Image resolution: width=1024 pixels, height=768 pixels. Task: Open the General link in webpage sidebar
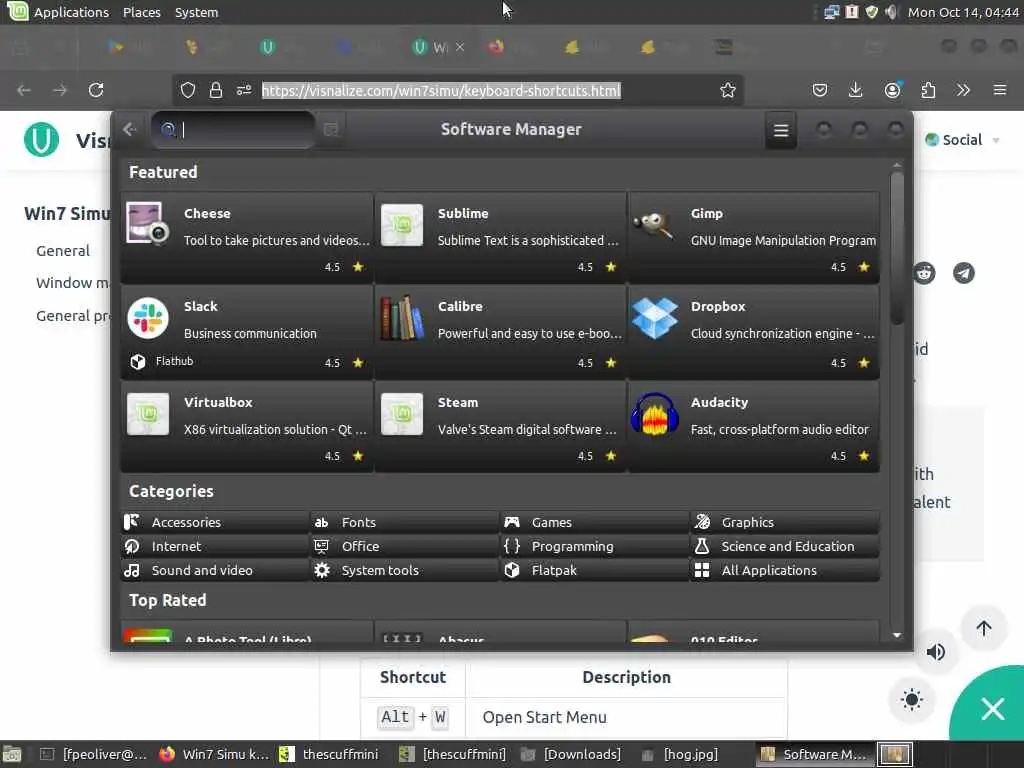tap(63, 251)
